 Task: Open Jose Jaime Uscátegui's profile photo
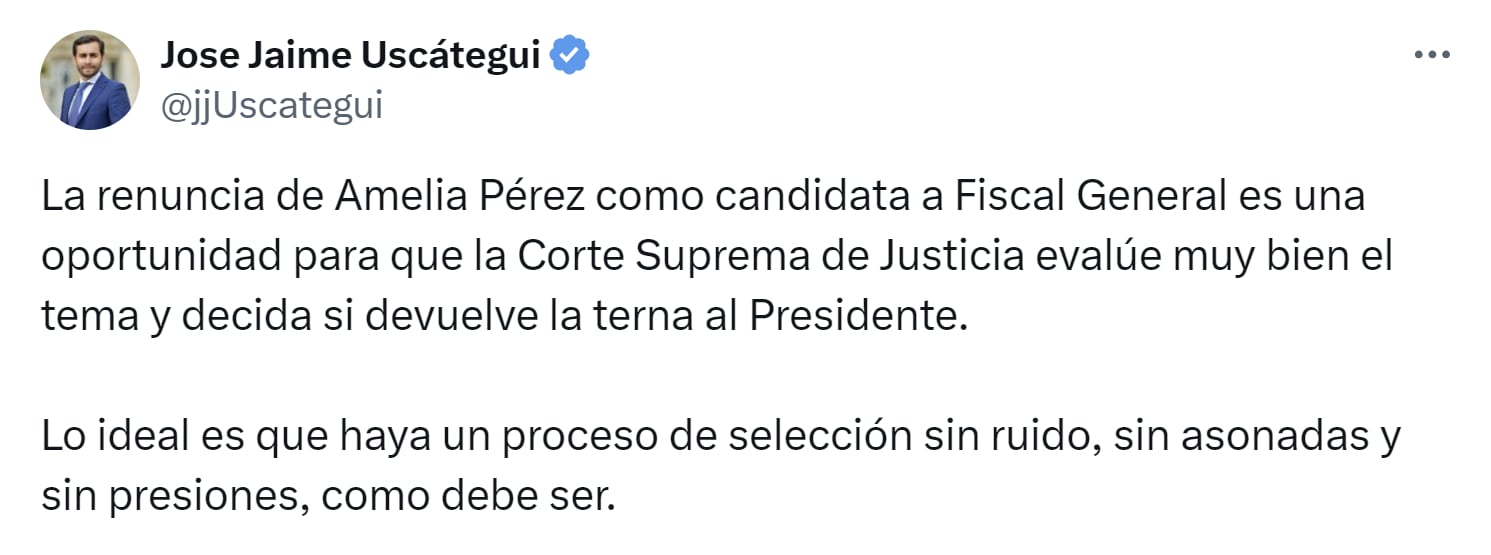89,80
